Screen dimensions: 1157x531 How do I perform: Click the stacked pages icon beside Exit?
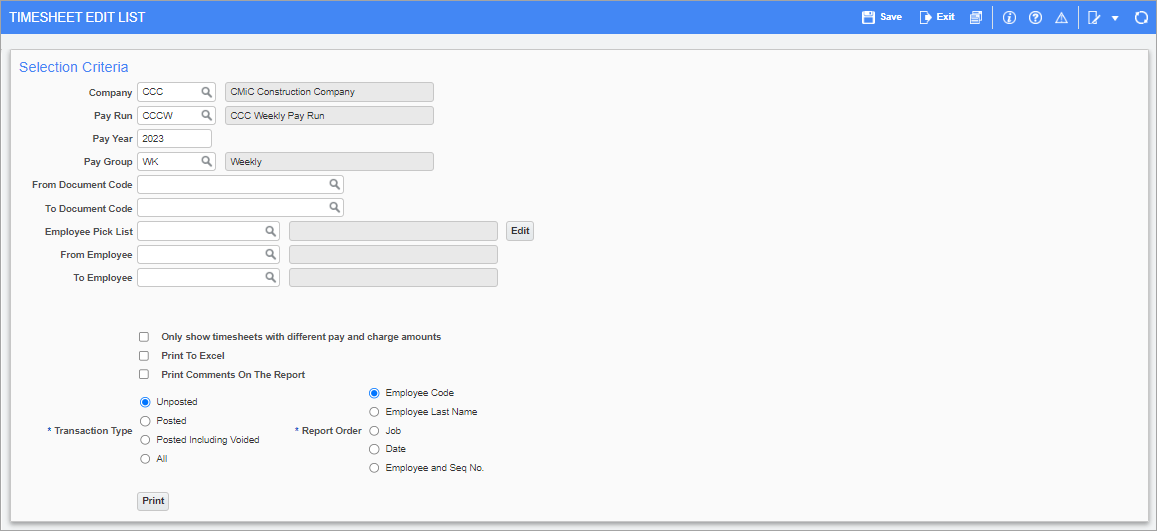click(976, 18)
